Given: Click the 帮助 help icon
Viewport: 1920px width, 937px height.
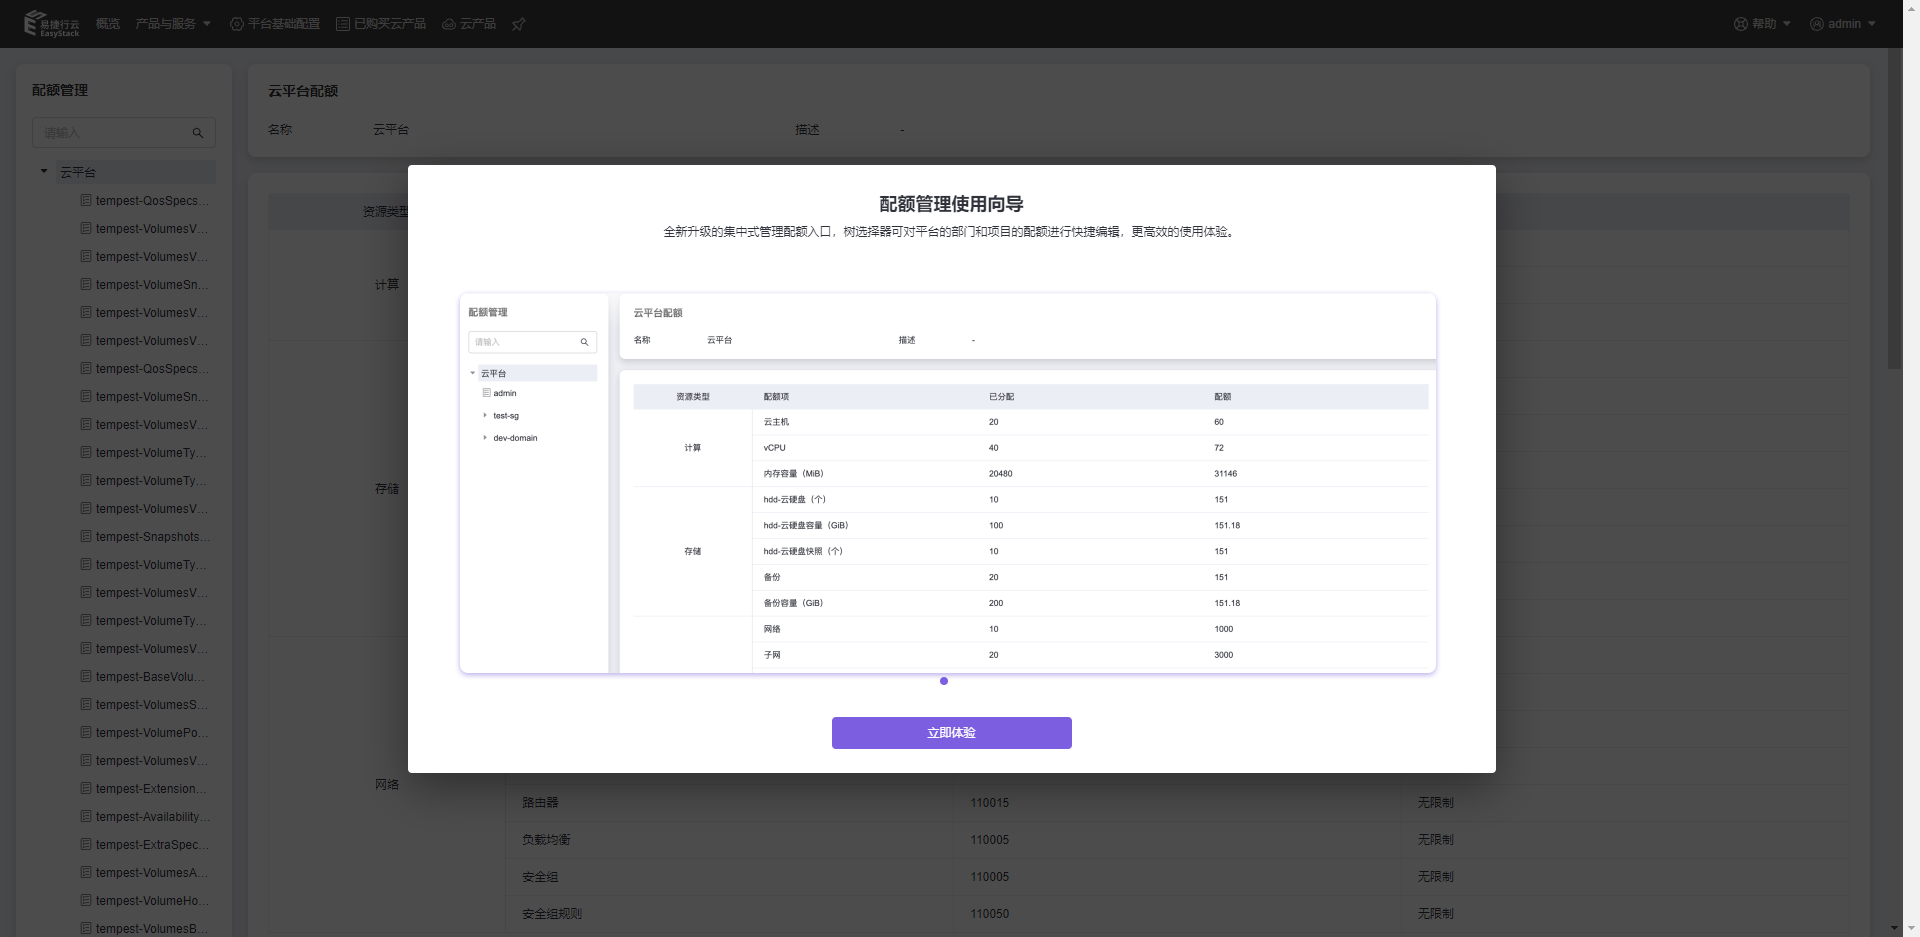Looking at the screenshot, I should (x=1741, y=24).
